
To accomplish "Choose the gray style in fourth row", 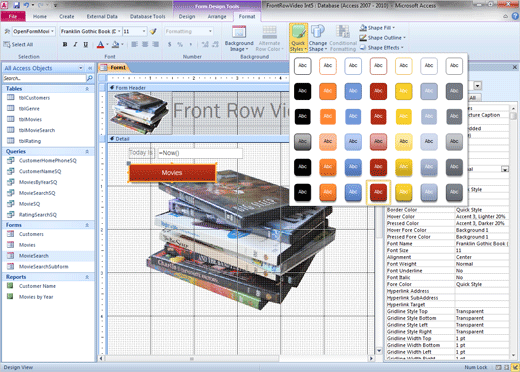I will 454,142.
